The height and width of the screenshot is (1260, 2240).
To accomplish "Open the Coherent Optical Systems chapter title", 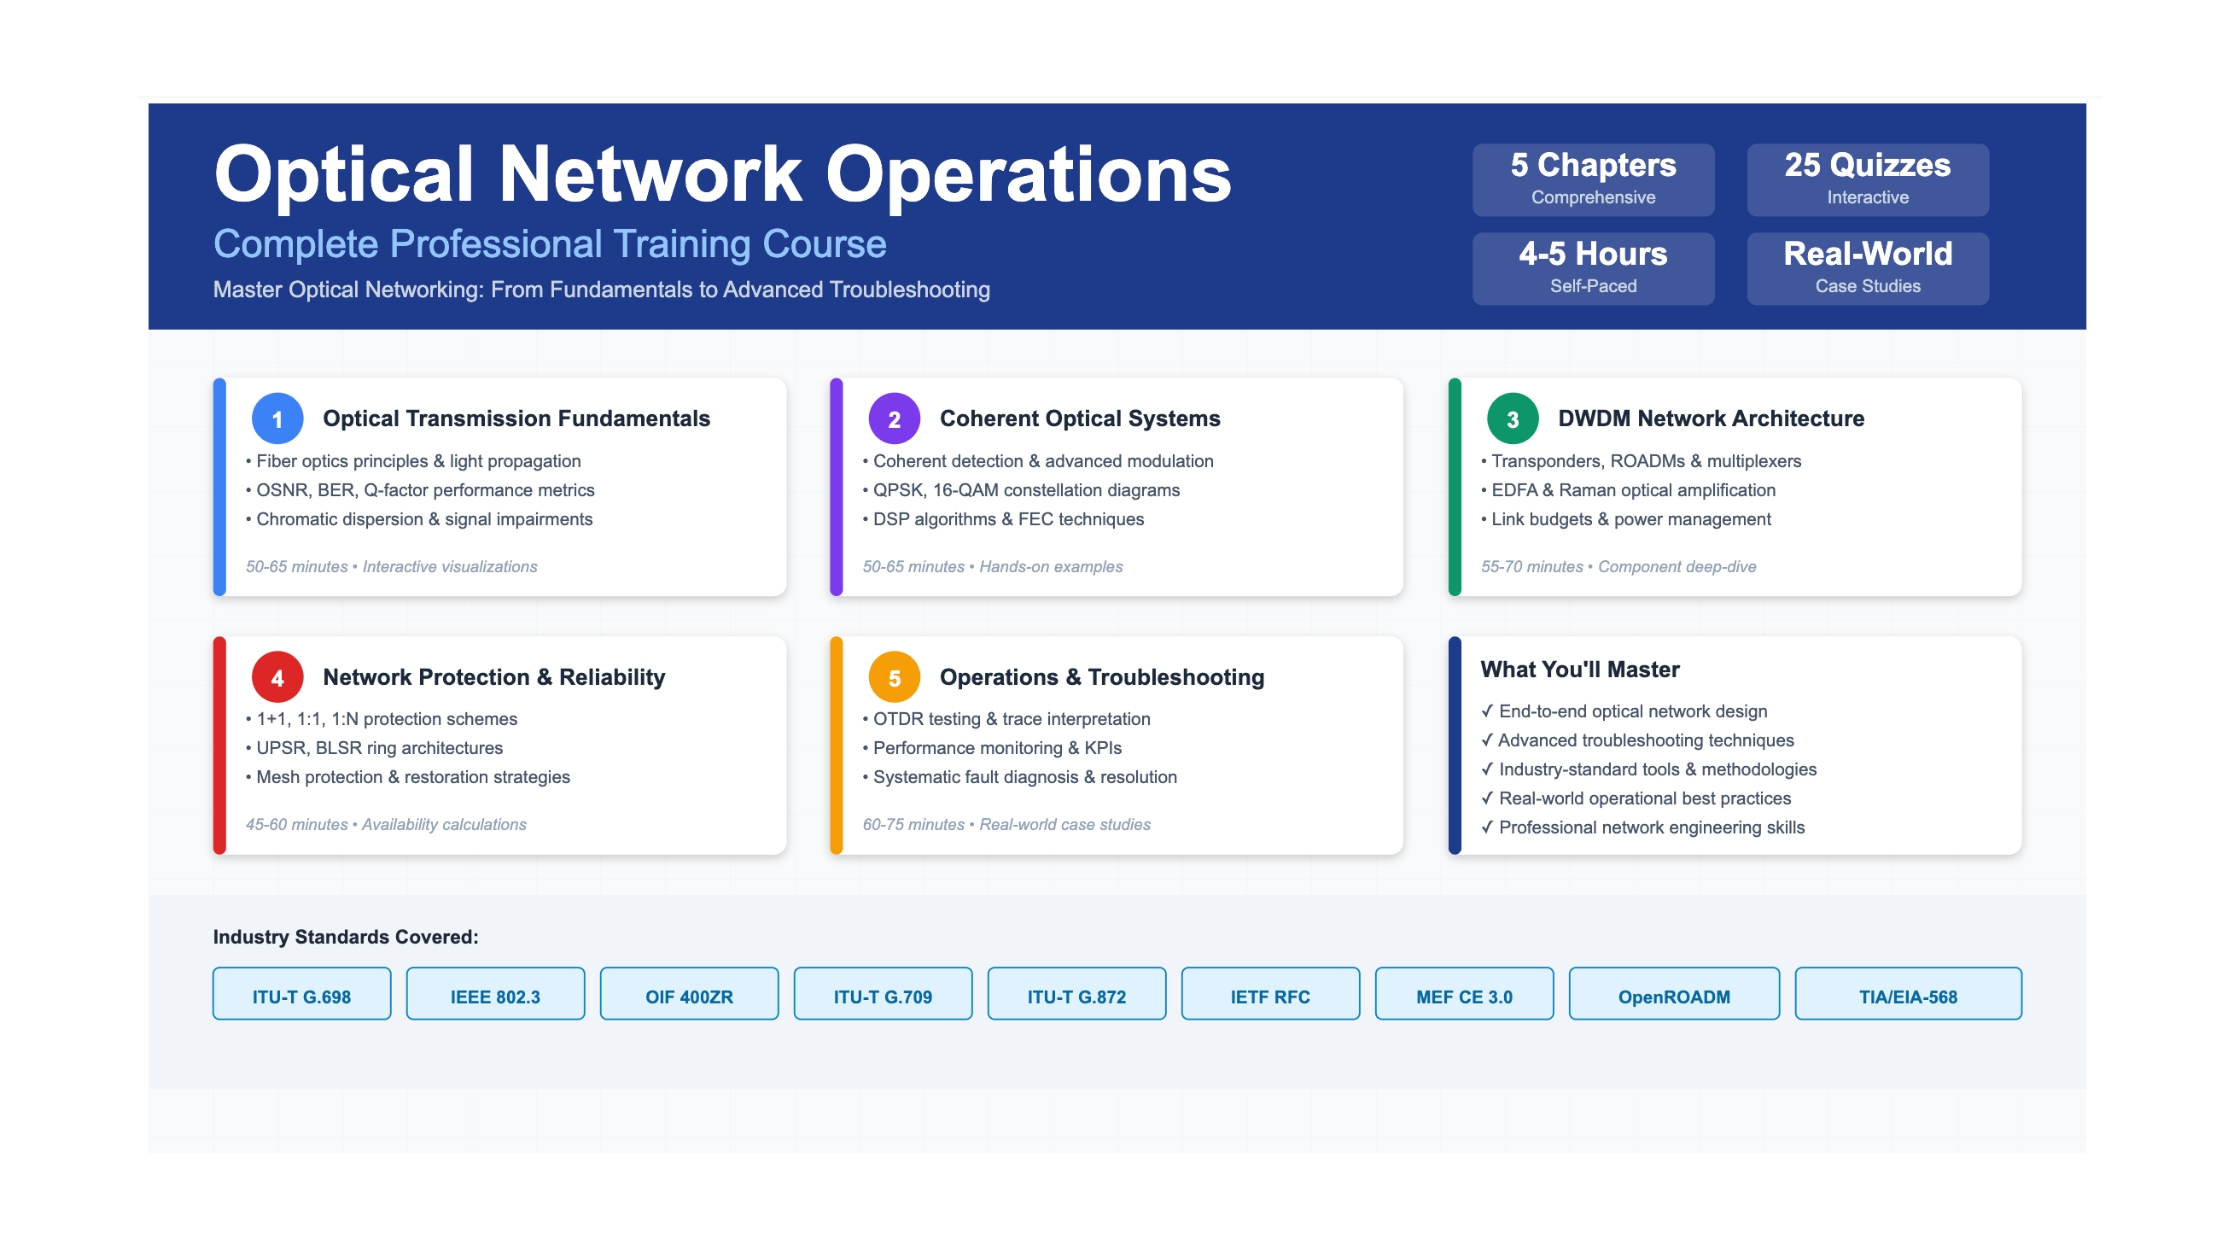I will 1079,418.
